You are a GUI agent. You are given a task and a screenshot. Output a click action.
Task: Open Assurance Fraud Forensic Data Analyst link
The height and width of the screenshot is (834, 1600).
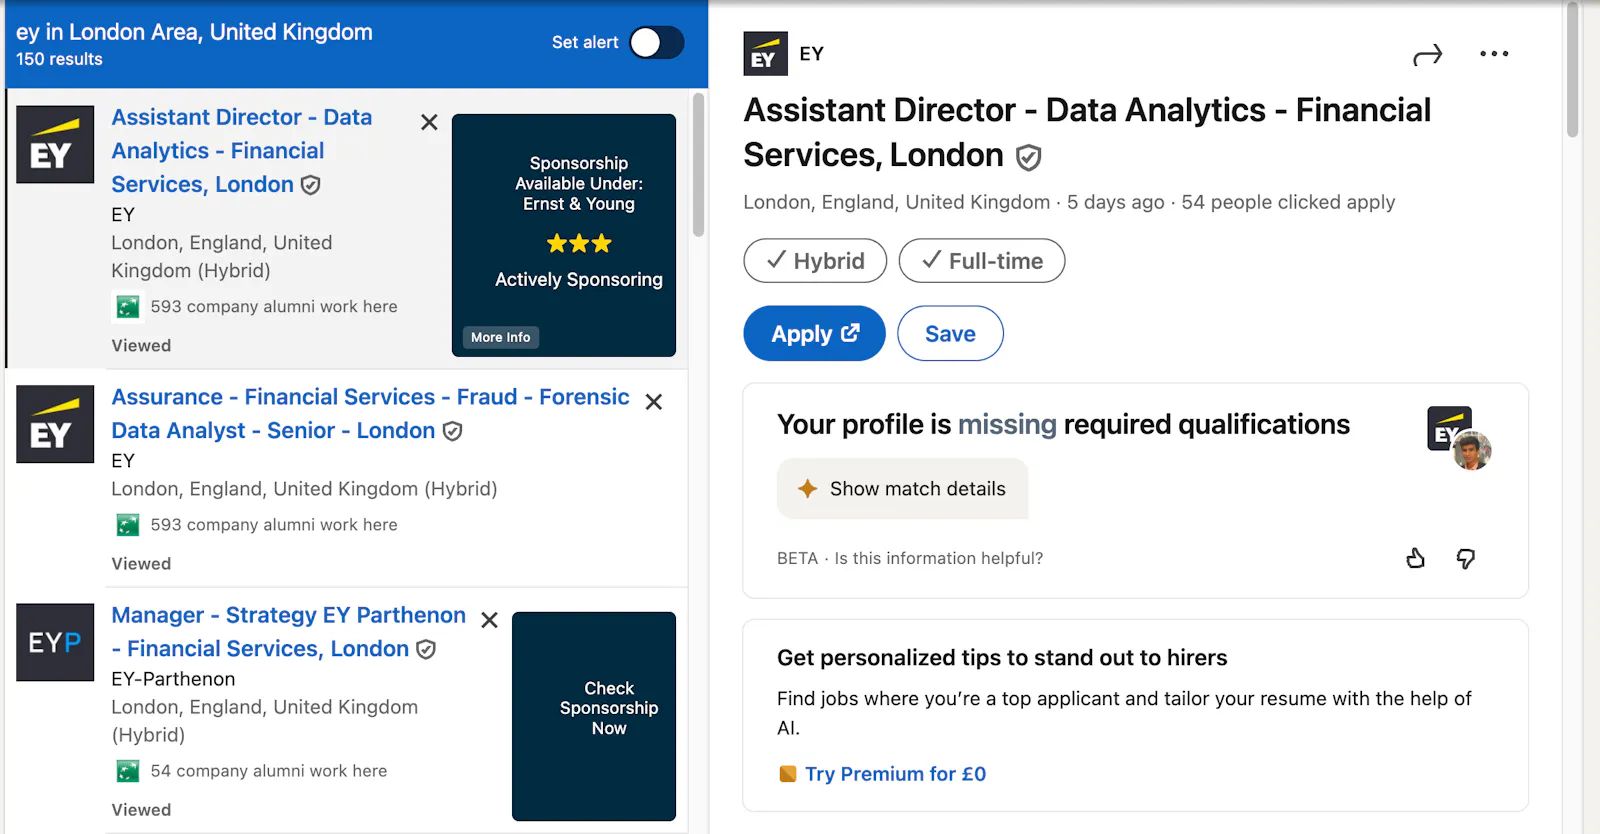pyautogui.click(x=370, y=414)
